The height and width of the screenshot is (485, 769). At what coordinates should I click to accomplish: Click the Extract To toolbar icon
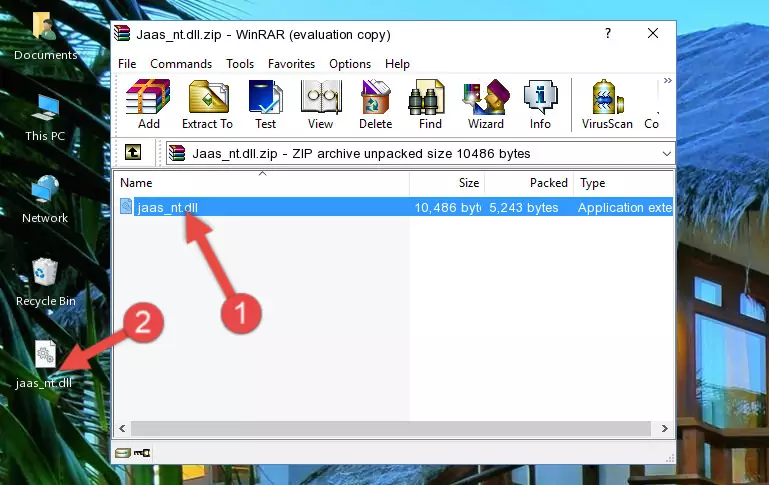click(207, 104)
